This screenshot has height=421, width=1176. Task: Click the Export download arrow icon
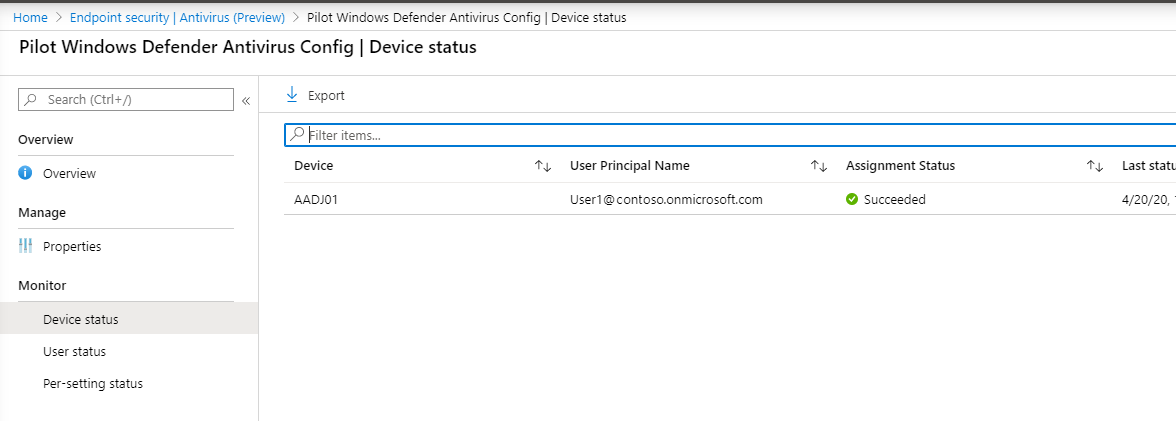tap(292, 95)
